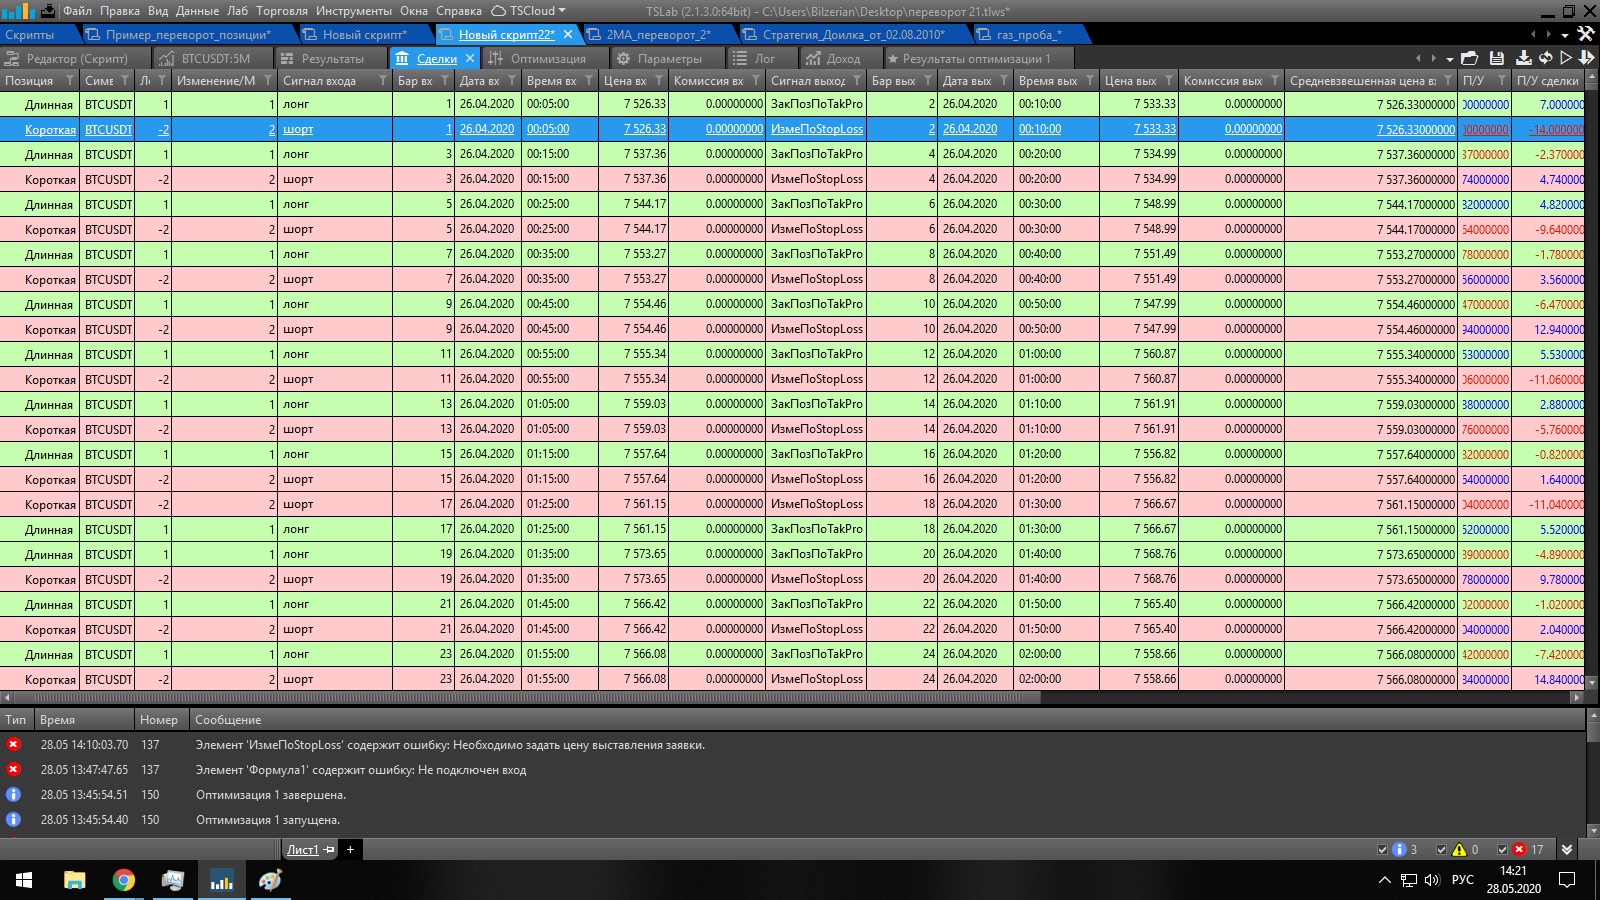This screenshot has height=900, width=1600.
Task: Click the BTCUSDT link in the selected row
Action: coord(108,129)
